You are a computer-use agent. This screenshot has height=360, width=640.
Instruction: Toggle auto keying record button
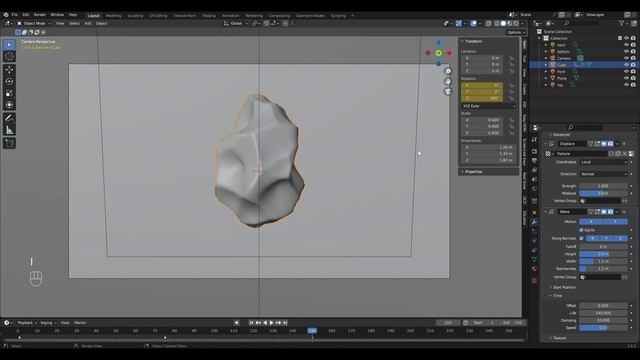(x=236, y=323)
